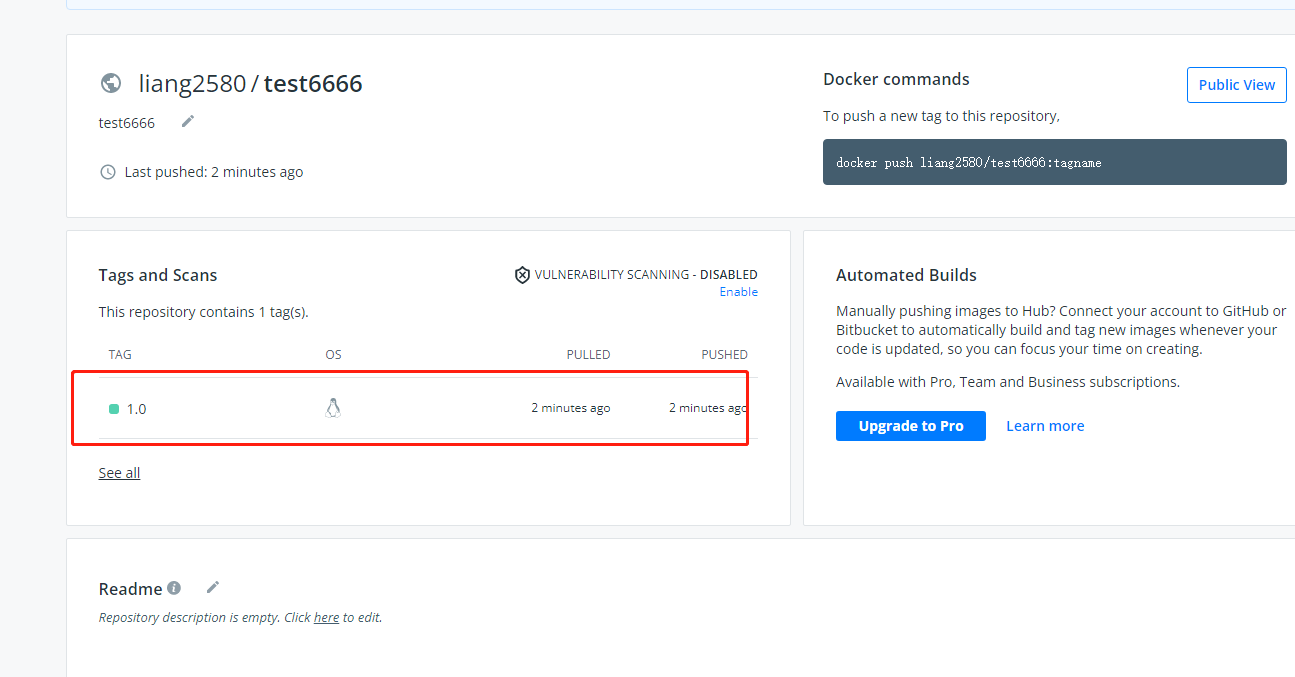Click the globe public-repository icon
Viewport: 1295px width, 677px height.
(111, 83)
